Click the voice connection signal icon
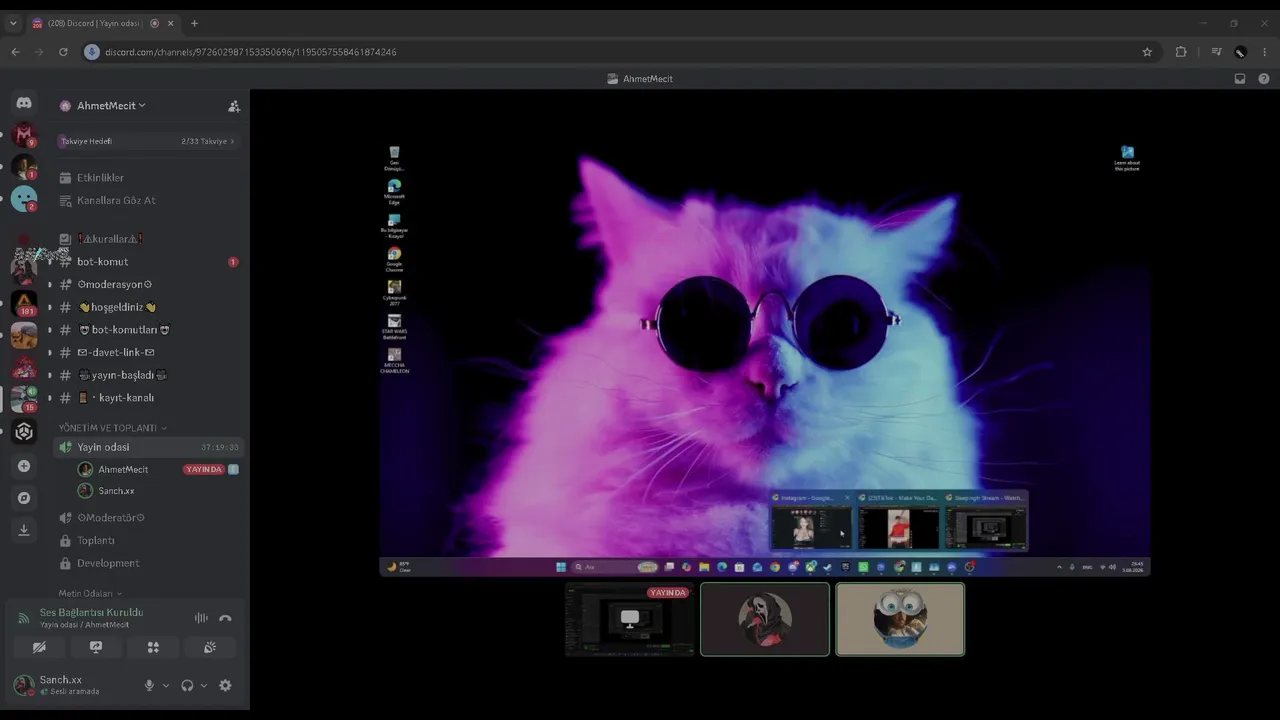The width and height of the screenshot is (1280, 720). point(24,619)
